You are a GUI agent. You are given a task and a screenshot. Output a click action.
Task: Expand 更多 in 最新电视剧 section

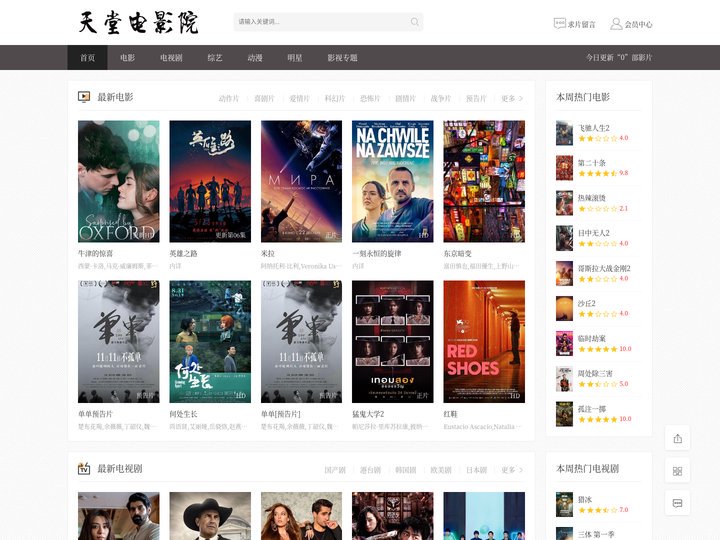tap(512, 470)
